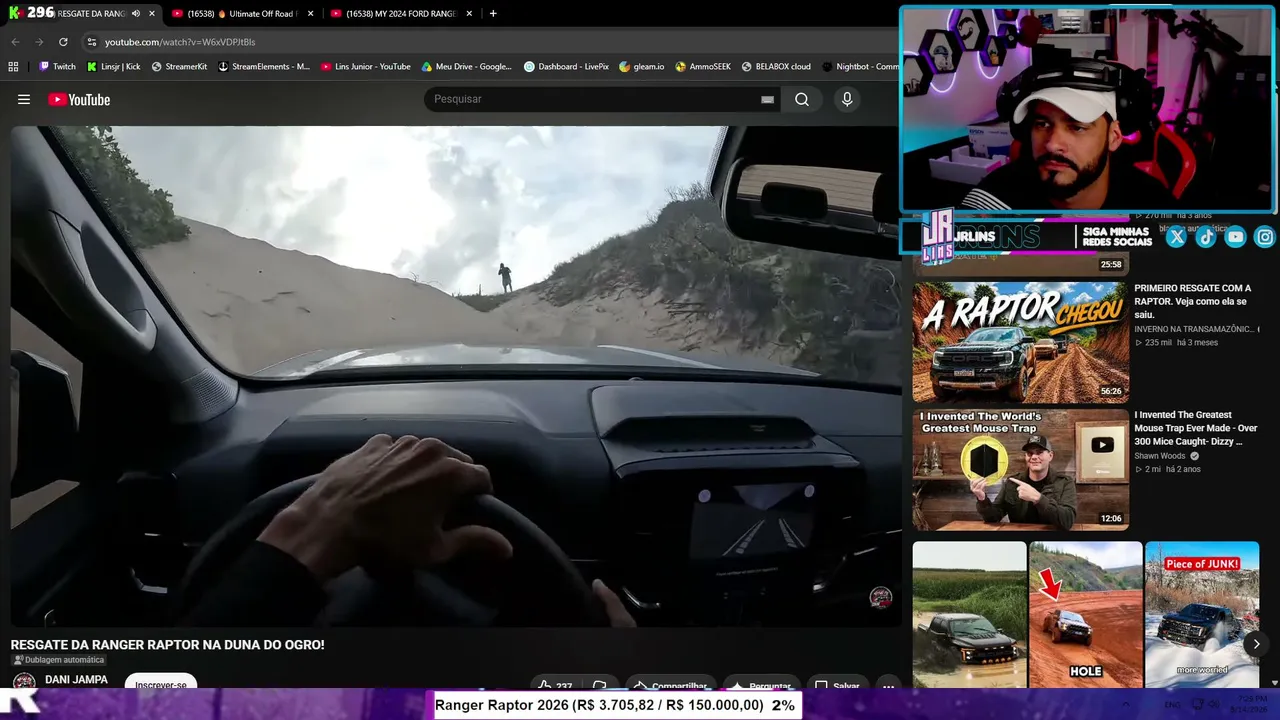Click the Ranger Raptor 2026 donation goal bar

616,705
